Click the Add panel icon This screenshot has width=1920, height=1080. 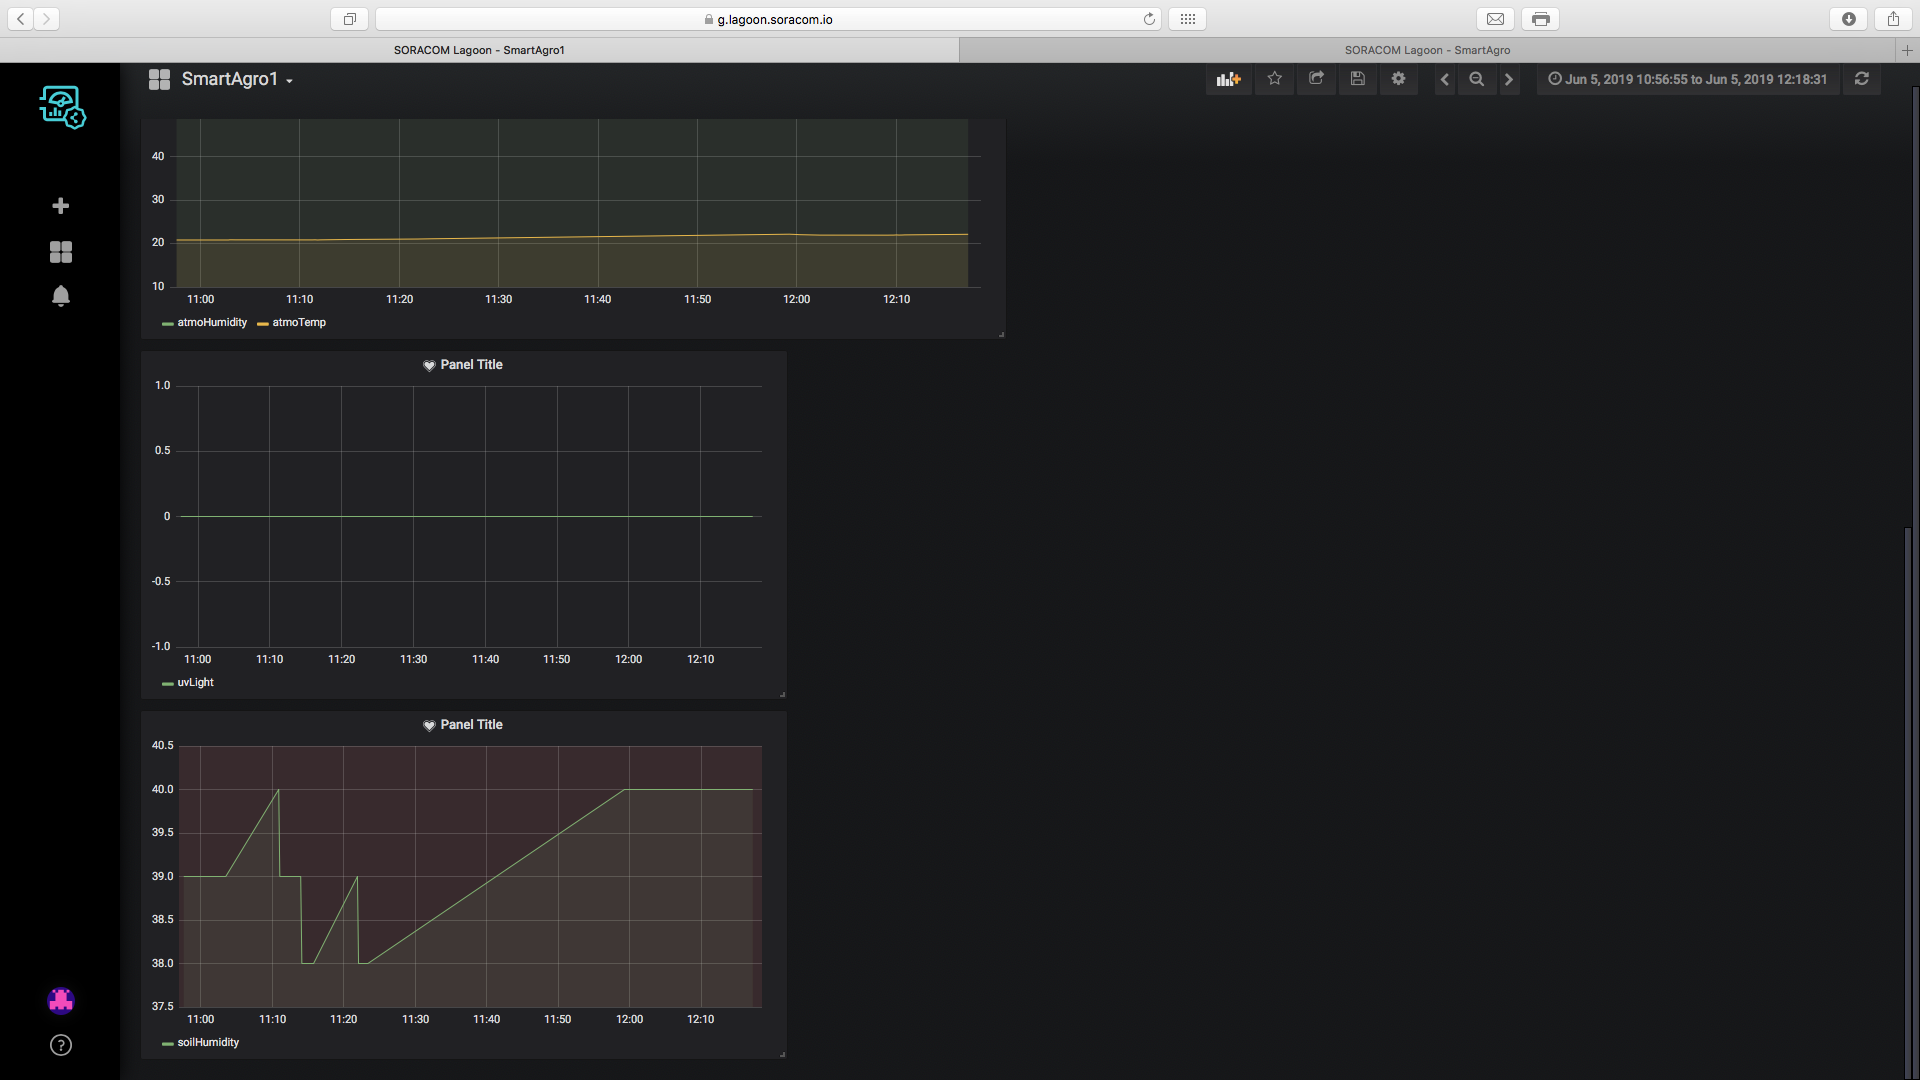coord(1228,79)
